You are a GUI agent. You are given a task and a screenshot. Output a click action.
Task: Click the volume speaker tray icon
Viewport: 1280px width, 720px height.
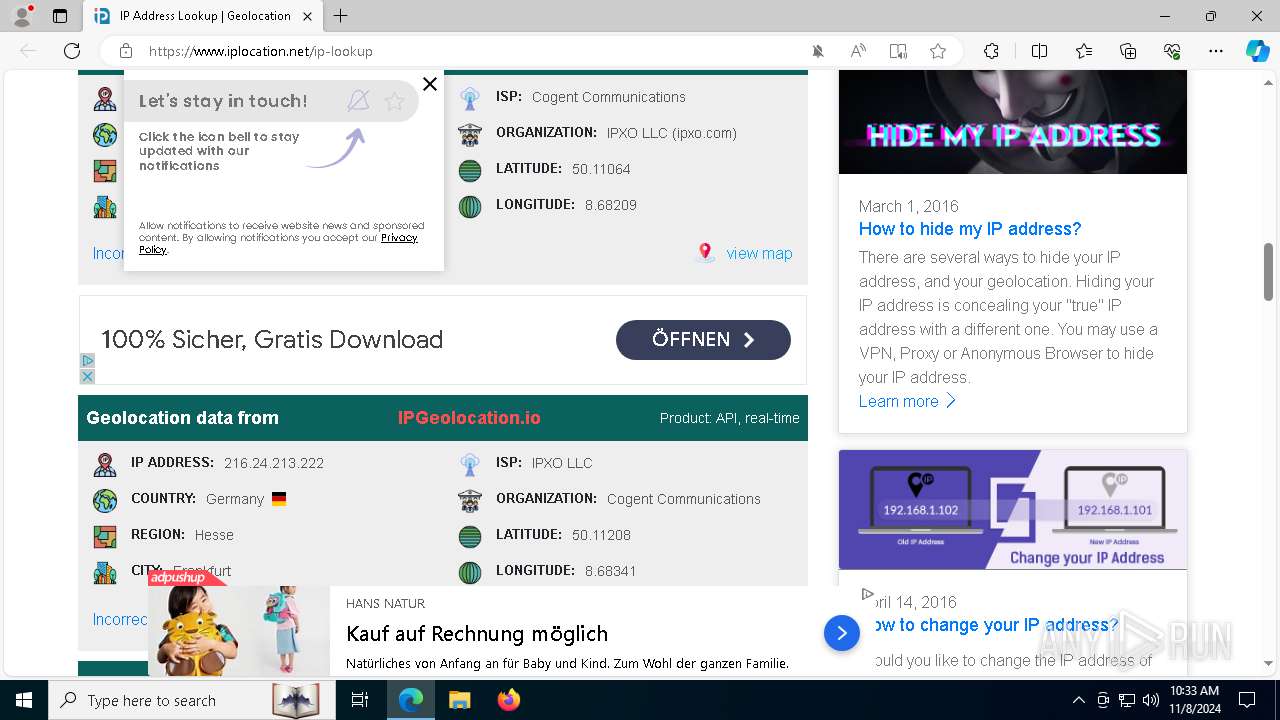1151,700
